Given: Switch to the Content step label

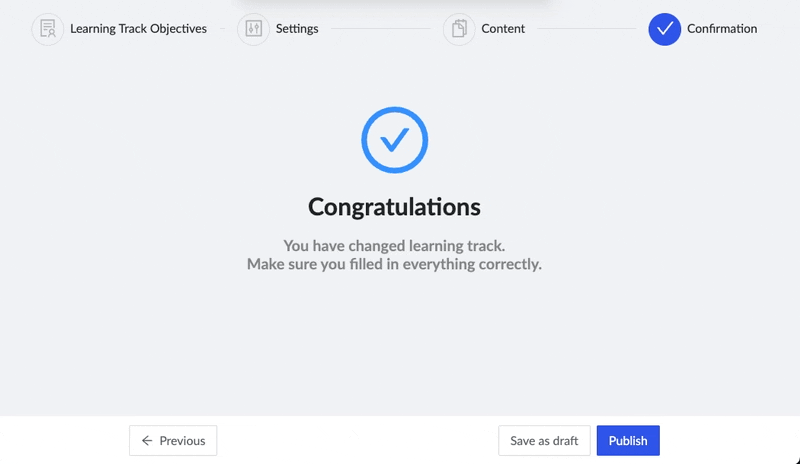Looking at the screenshot, I should click(503, 29).
